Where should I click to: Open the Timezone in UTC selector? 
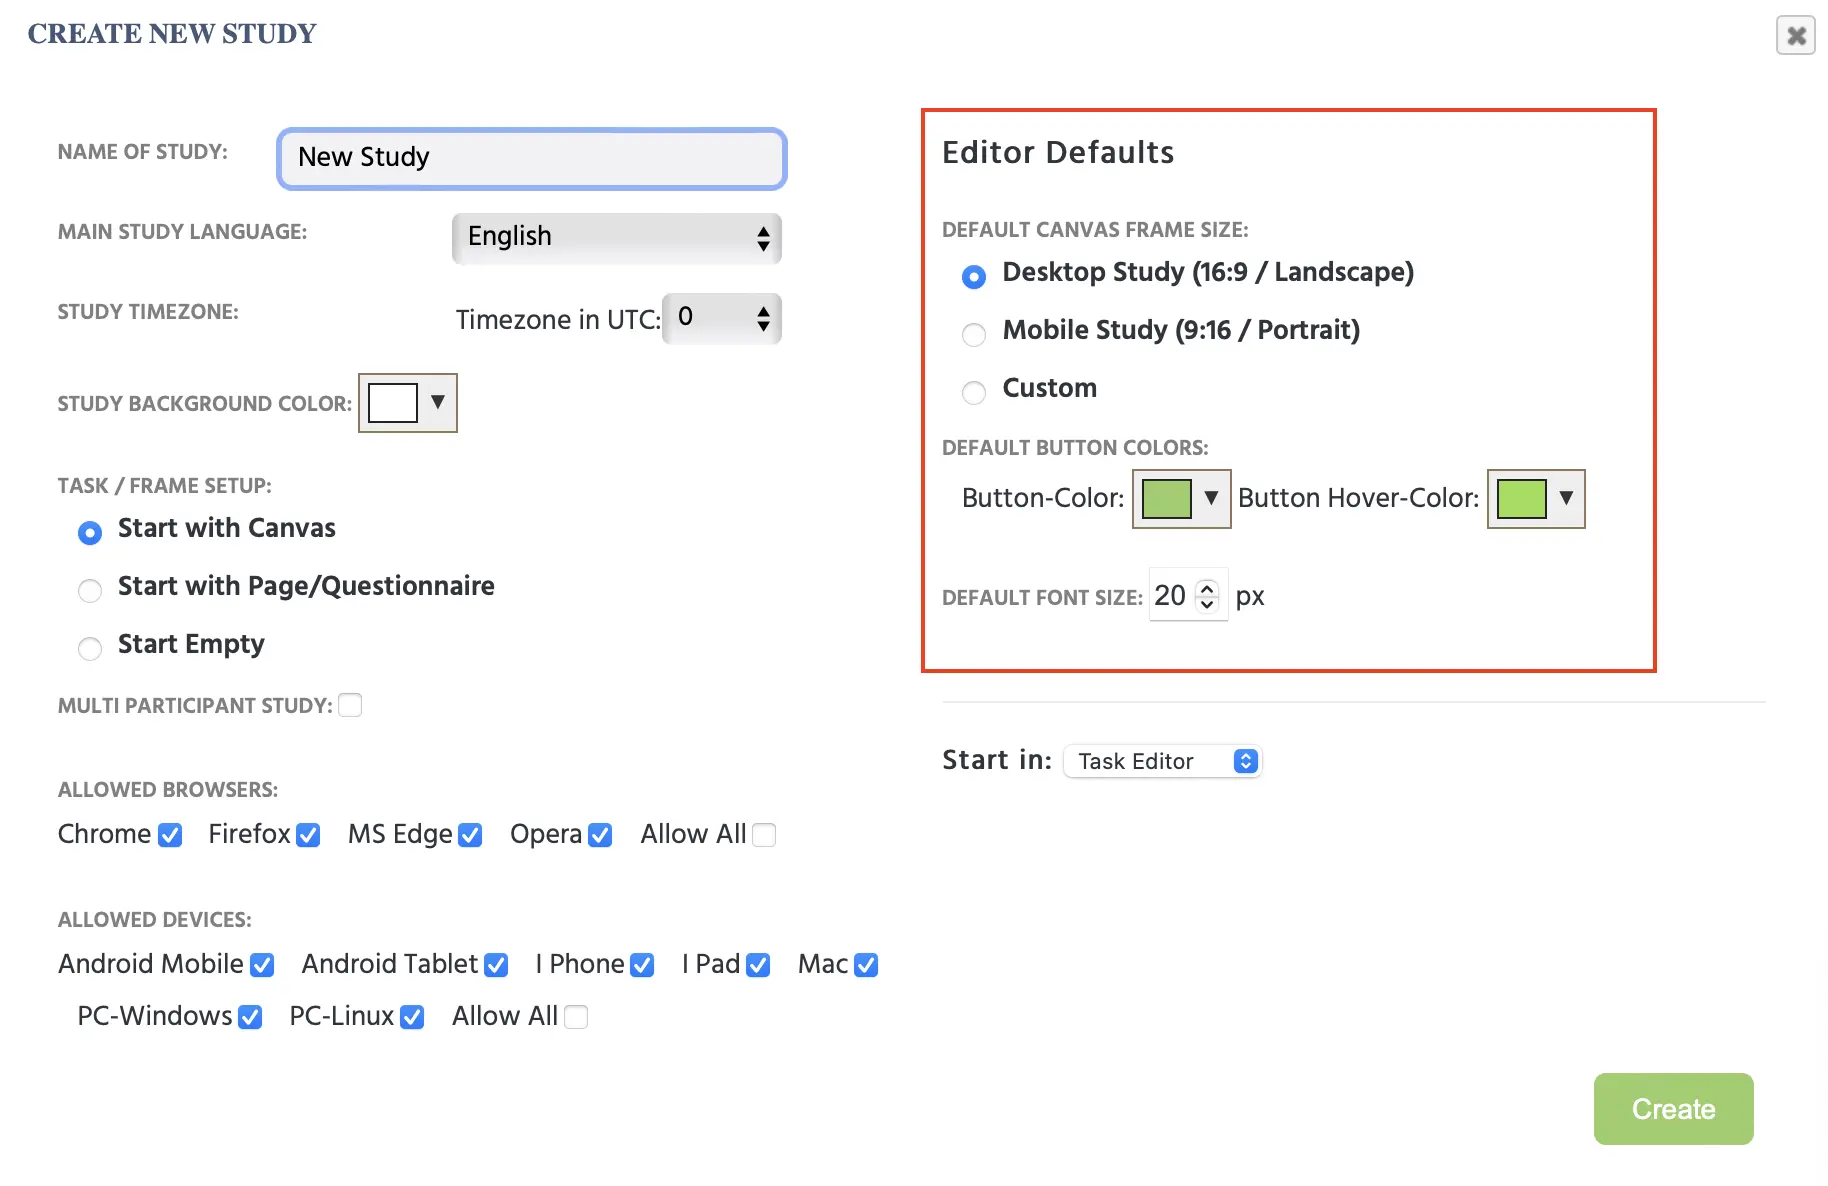[721, 319]
